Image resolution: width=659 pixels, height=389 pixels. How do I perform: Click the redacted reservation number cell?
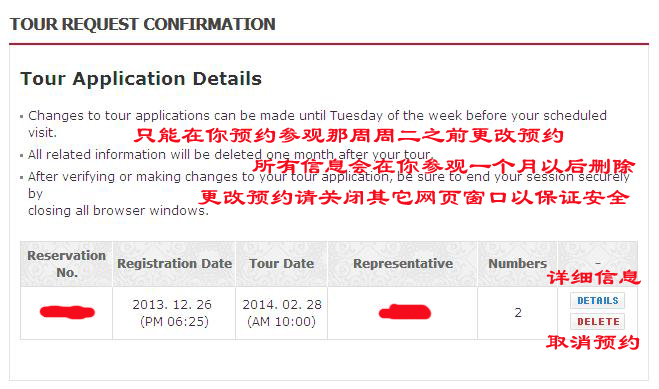point(66,313)
